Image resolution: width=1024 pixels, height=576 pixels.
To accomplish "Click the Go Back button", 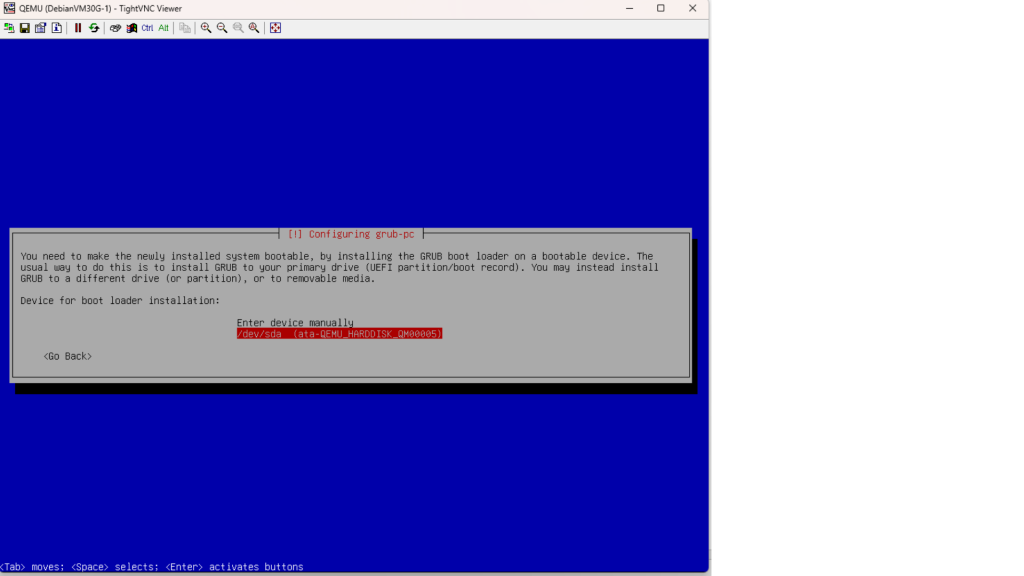I will [x=67, y=356].
